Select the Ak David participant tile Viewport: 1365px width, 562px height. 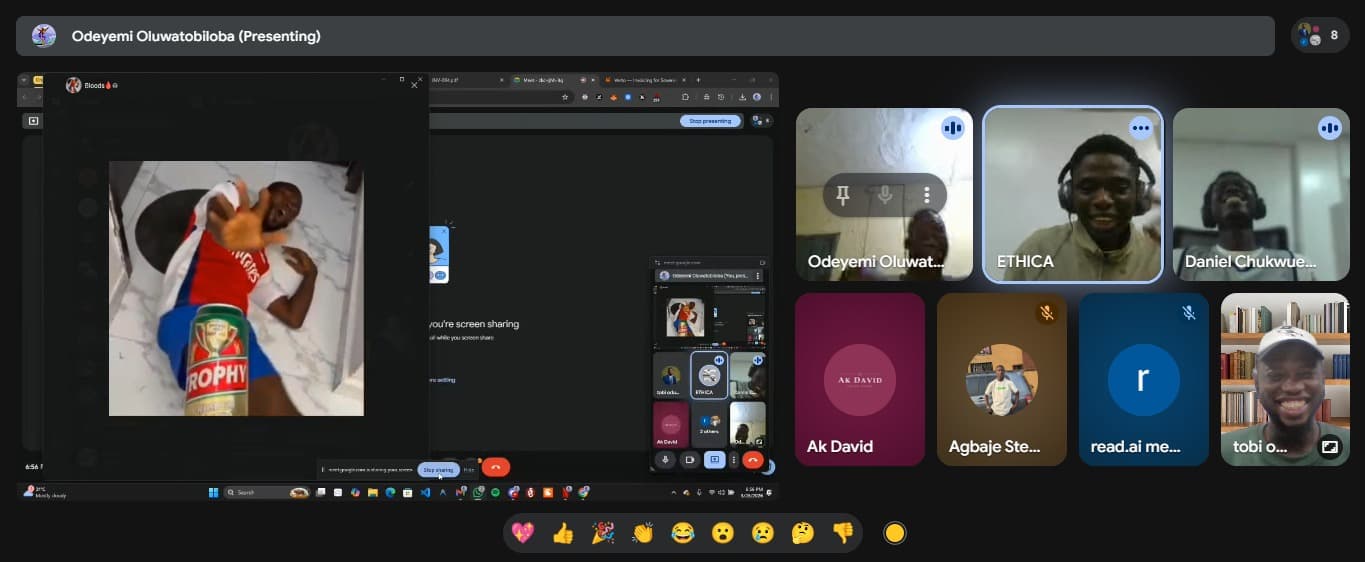[860, 379]
